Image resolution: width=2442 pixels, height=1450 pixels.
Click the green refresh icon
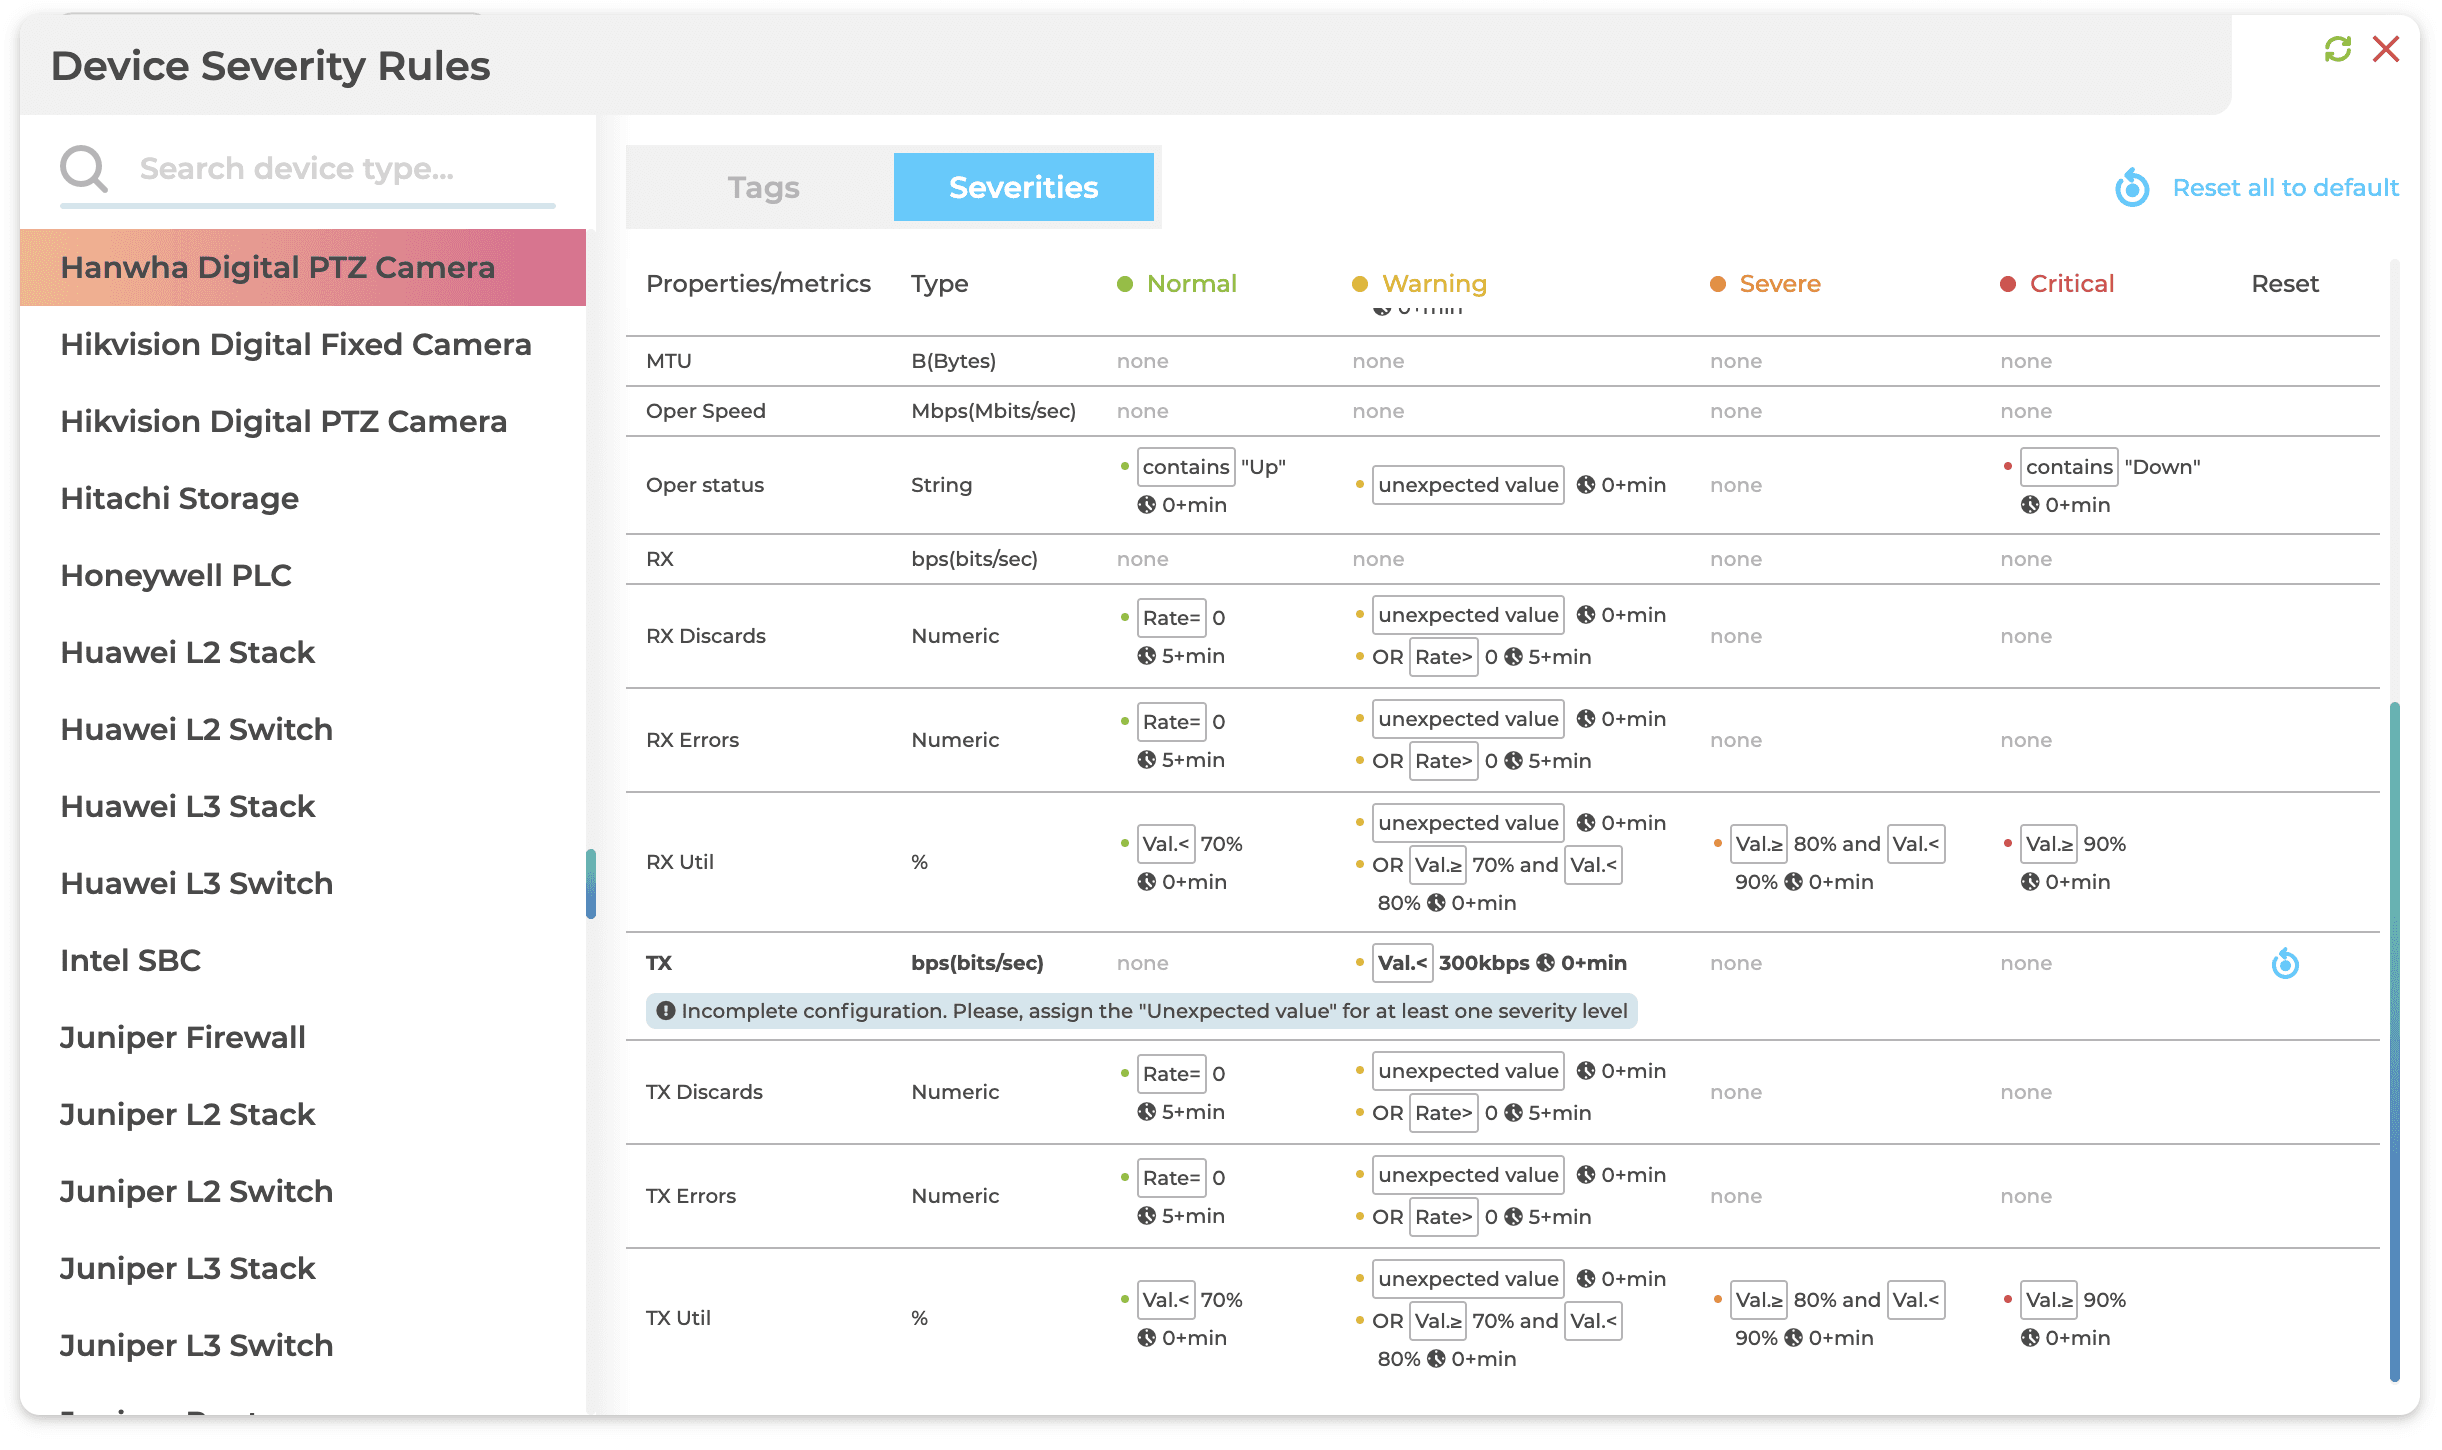point(2337,49)
